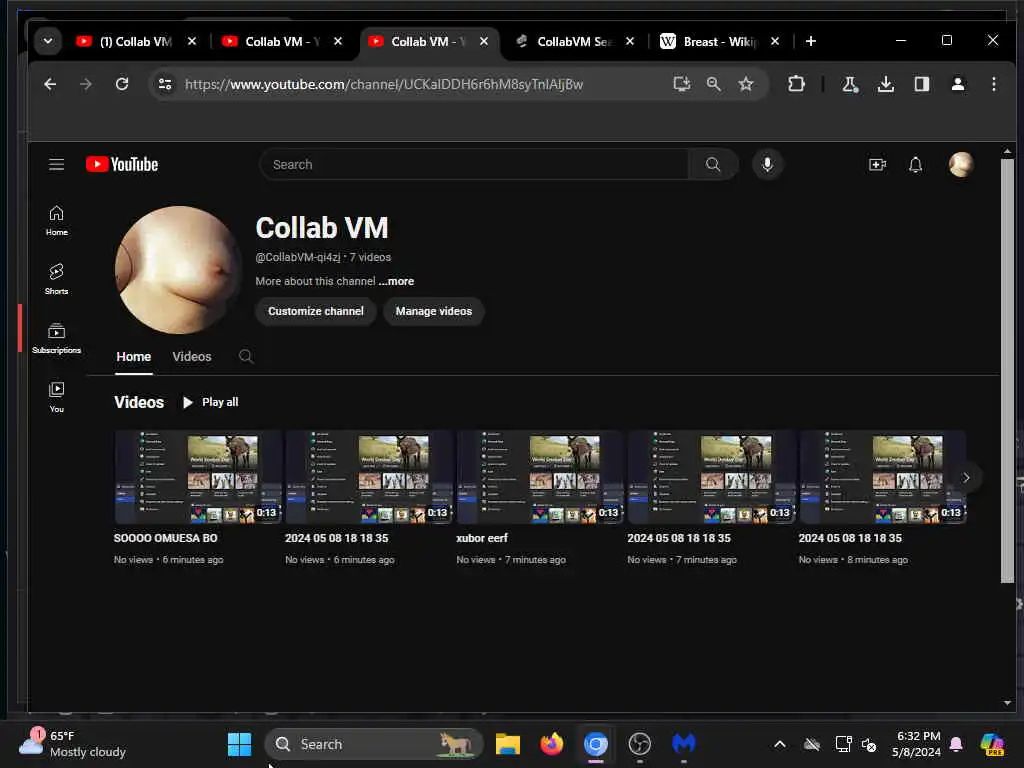Expand the tab search dropdown

48,41
